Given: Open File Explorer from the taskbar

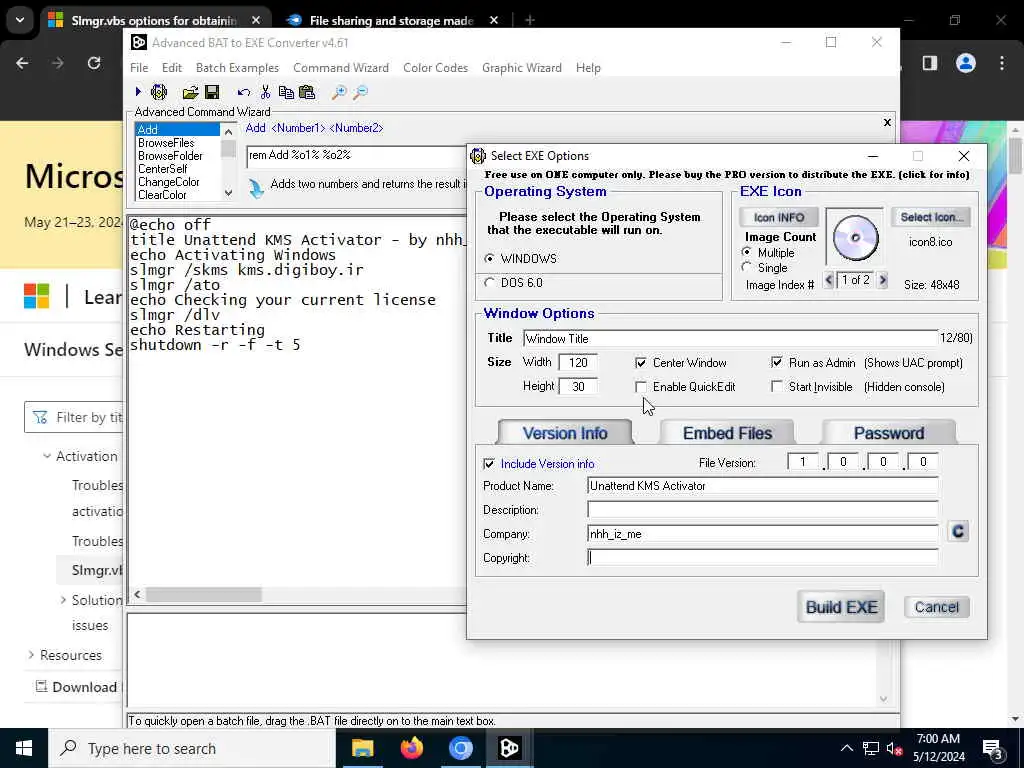Looking at the screenshot, I should (362, 748).
